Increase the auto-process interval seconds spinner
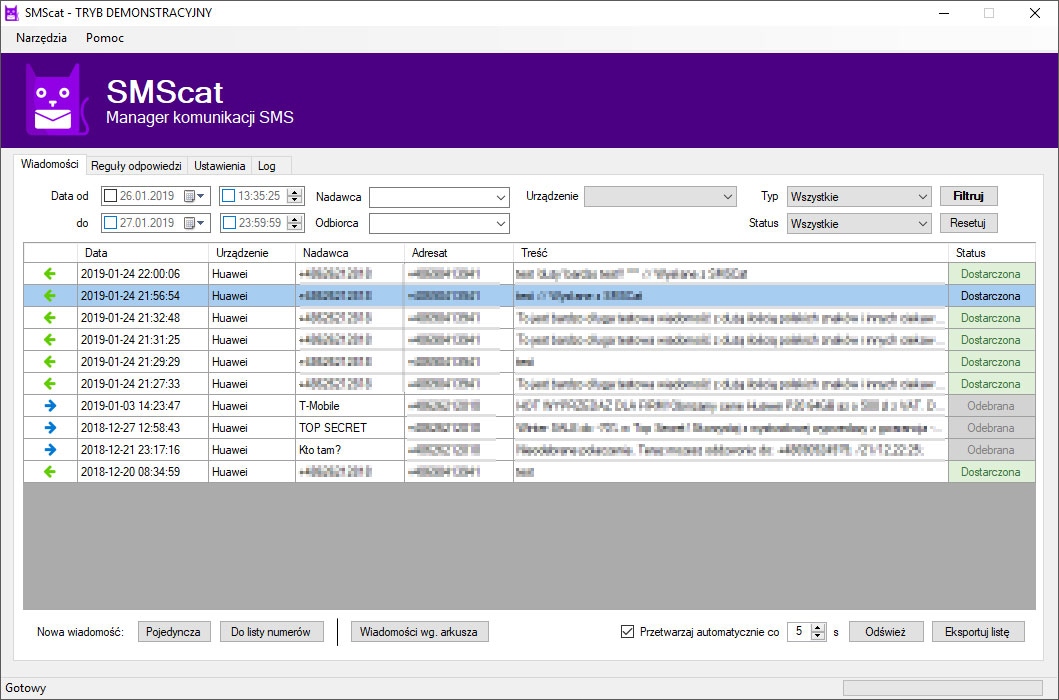1059x700 pixels. pos(819,628)
